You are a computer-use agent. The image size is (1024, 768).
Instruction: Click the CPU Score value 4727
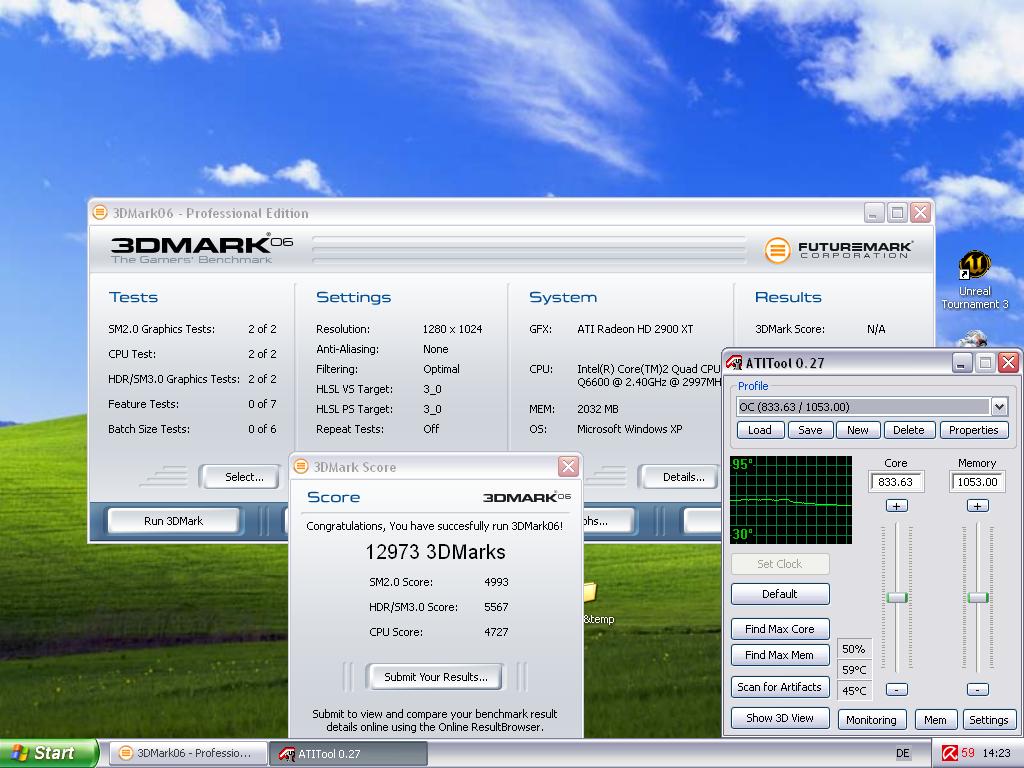(496, 632)
